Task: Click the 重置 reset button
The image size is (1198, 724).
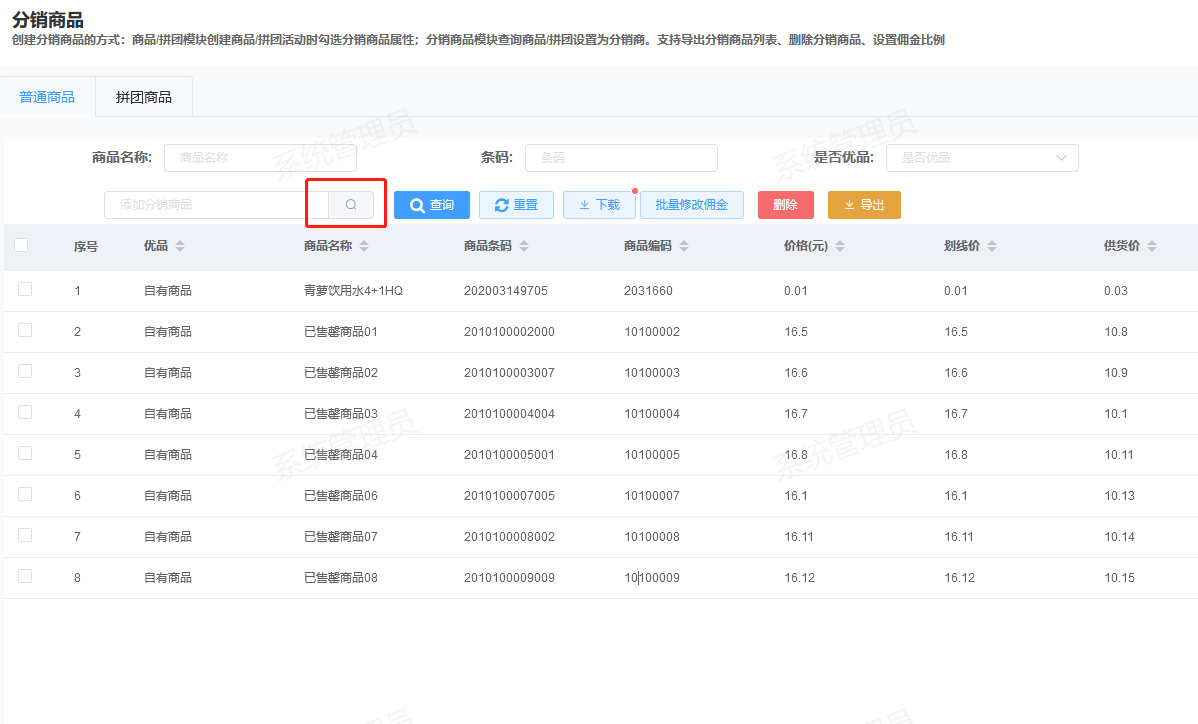Action: click(x=516, y=205)
